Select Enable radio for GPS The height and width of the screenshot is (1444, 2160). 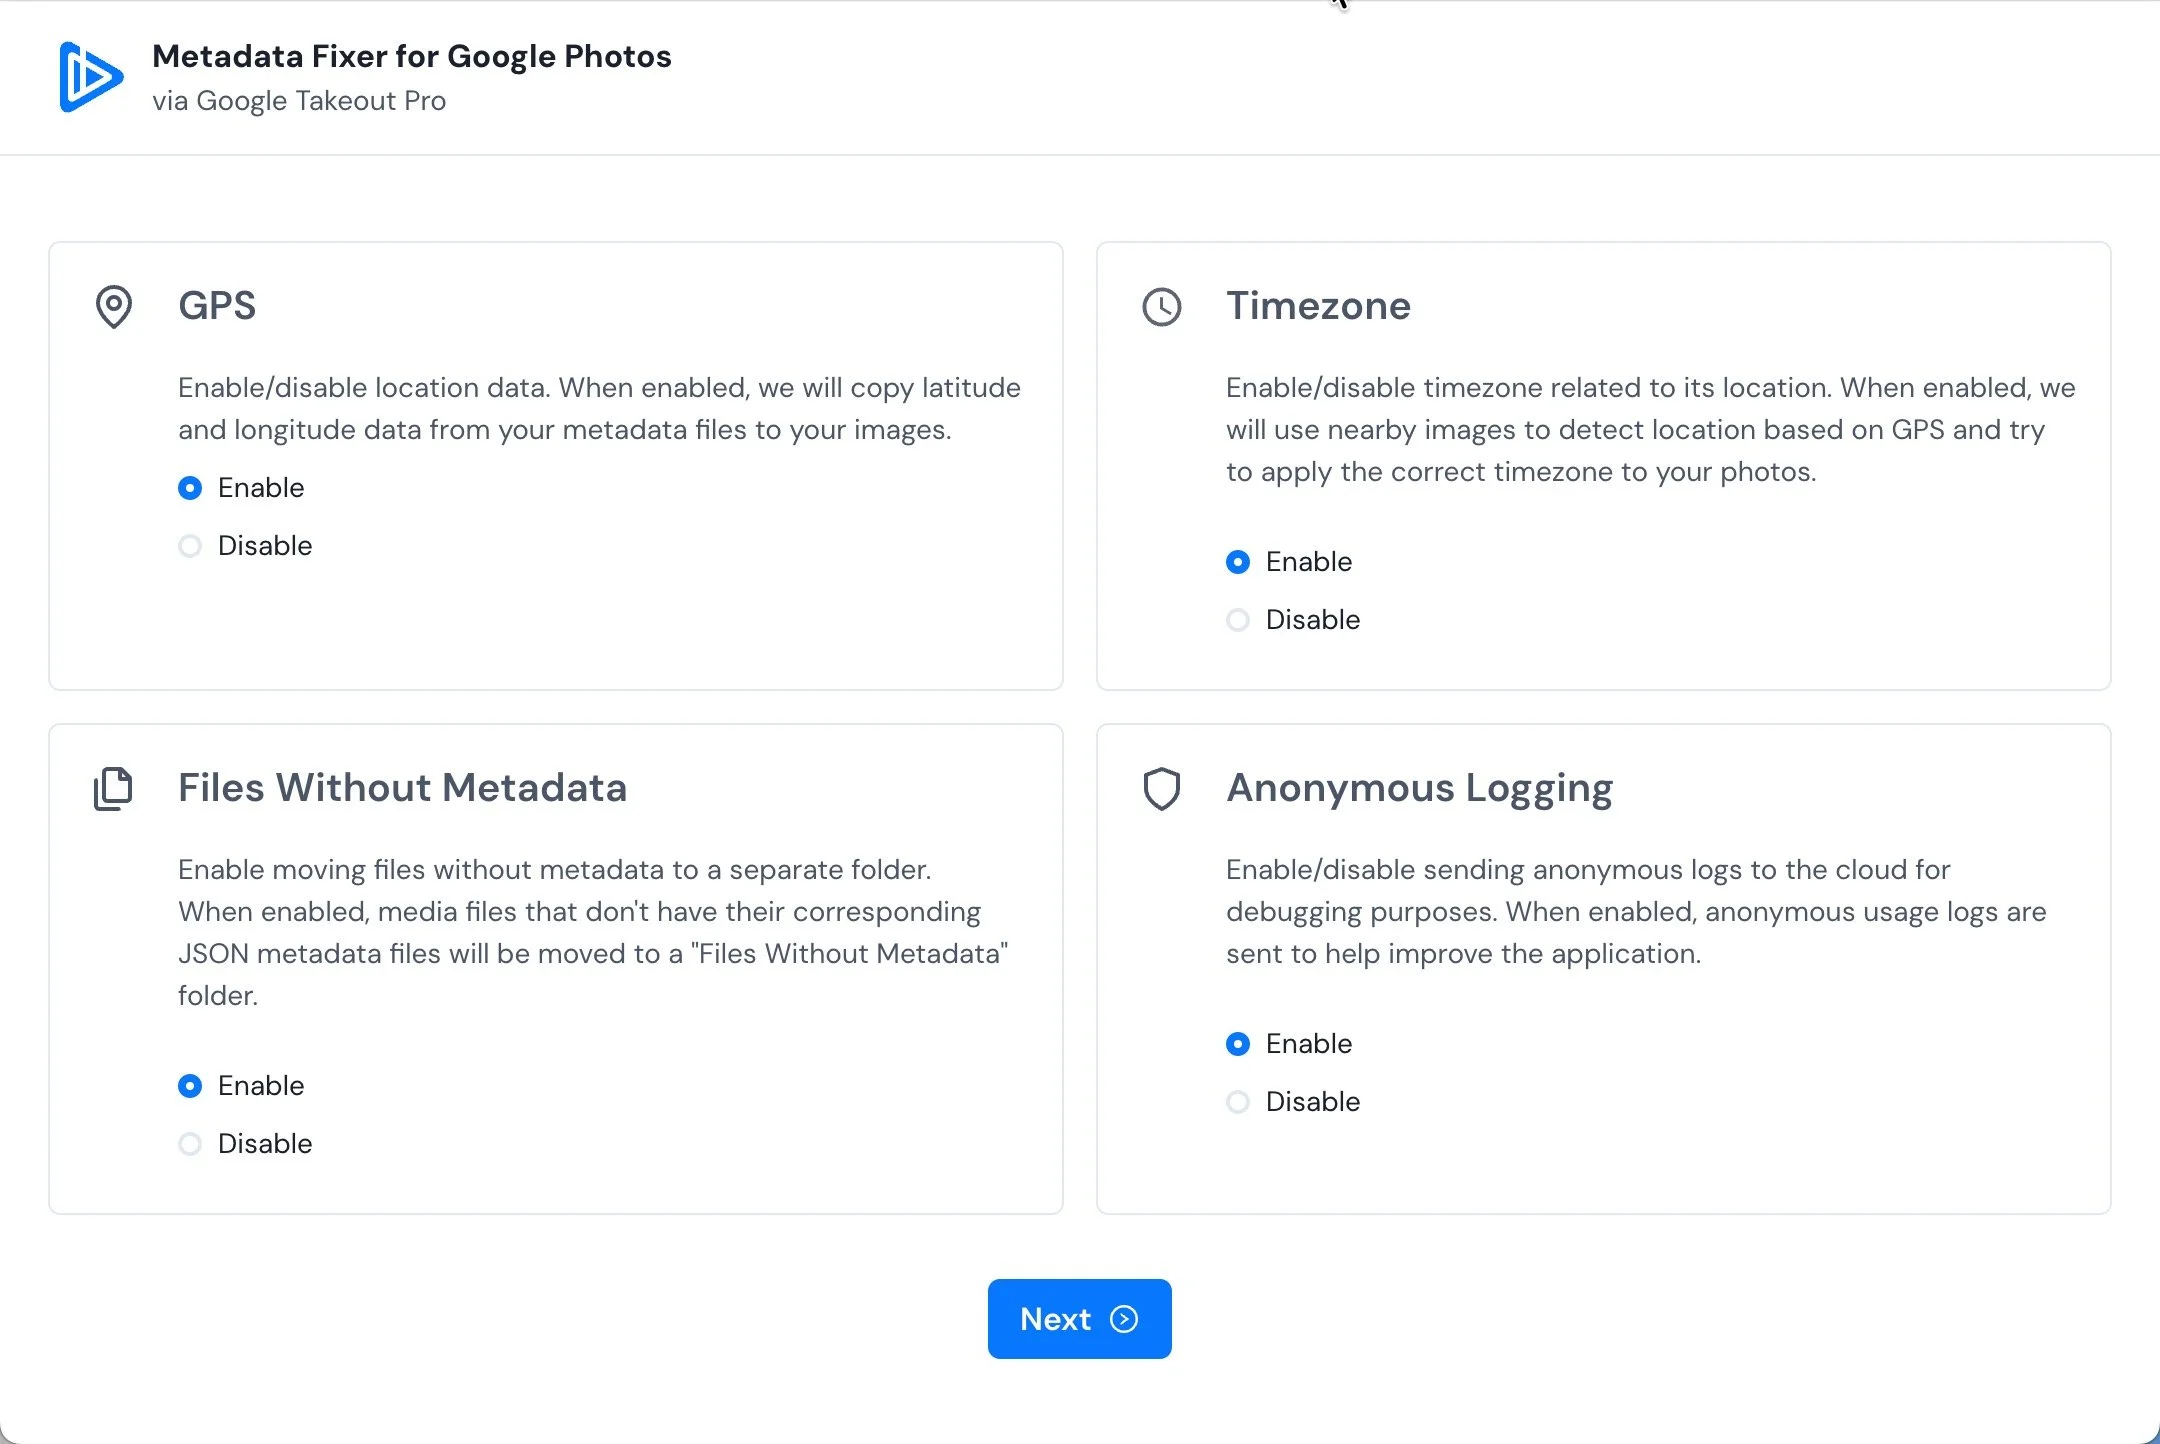tap(190, 488)
